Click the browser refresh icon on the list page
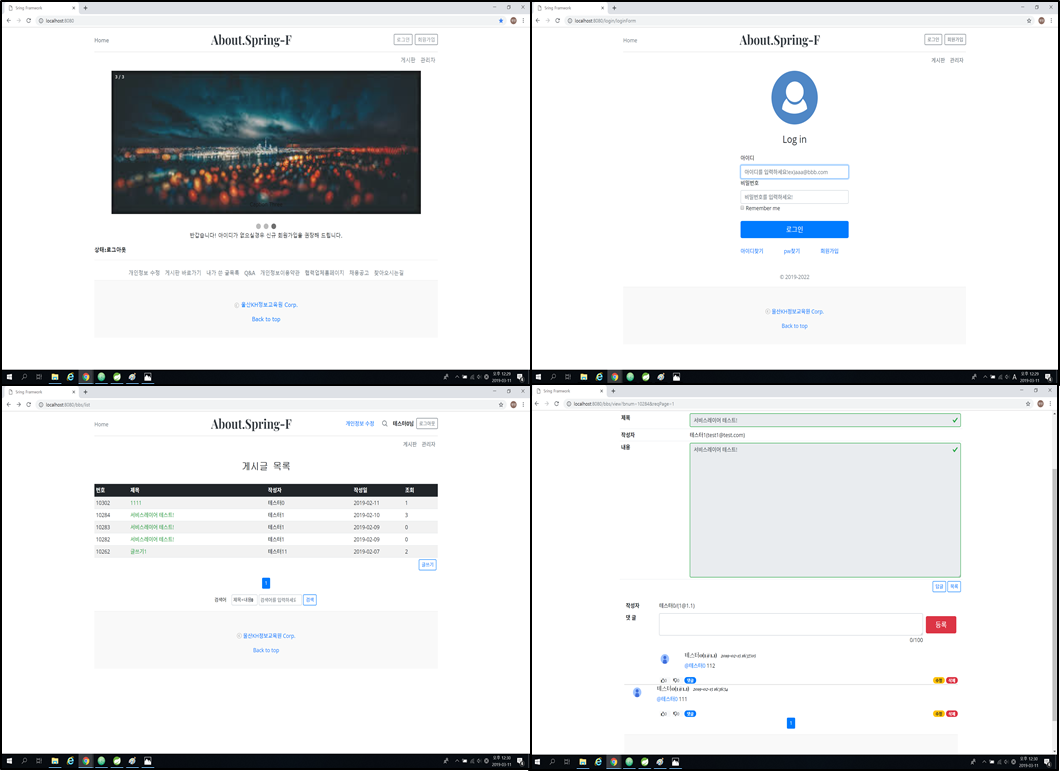Image resolution: width=1060 pixels, height=771 pixels. coord(27,404)
